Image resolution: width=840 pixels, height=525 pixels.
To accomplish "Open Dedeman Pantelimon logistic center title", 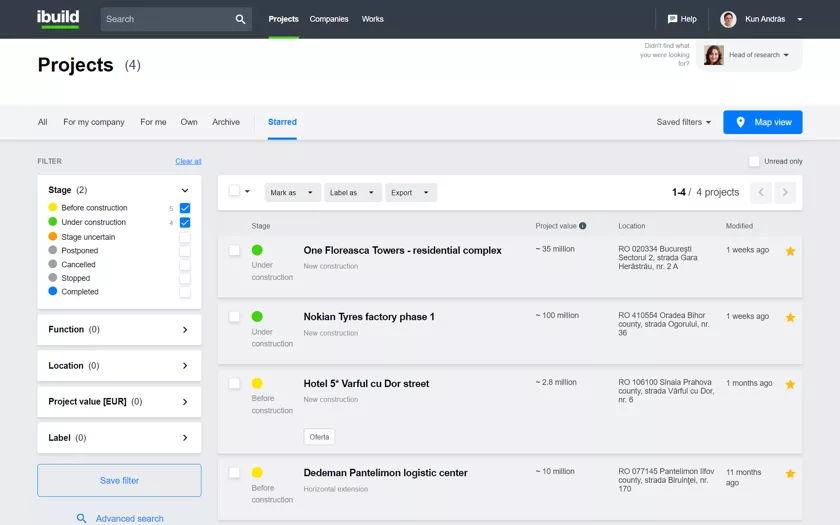I will click(x=385, y=472).
